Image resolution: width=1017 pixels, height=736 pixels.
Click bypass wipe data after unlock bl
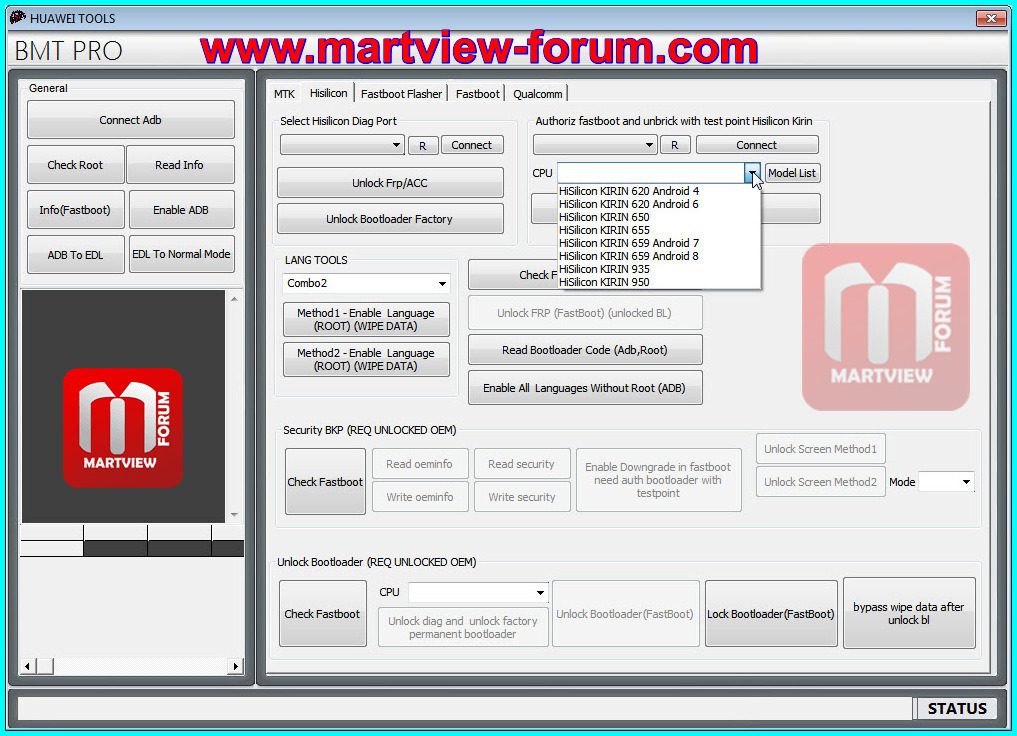[909, 613]
